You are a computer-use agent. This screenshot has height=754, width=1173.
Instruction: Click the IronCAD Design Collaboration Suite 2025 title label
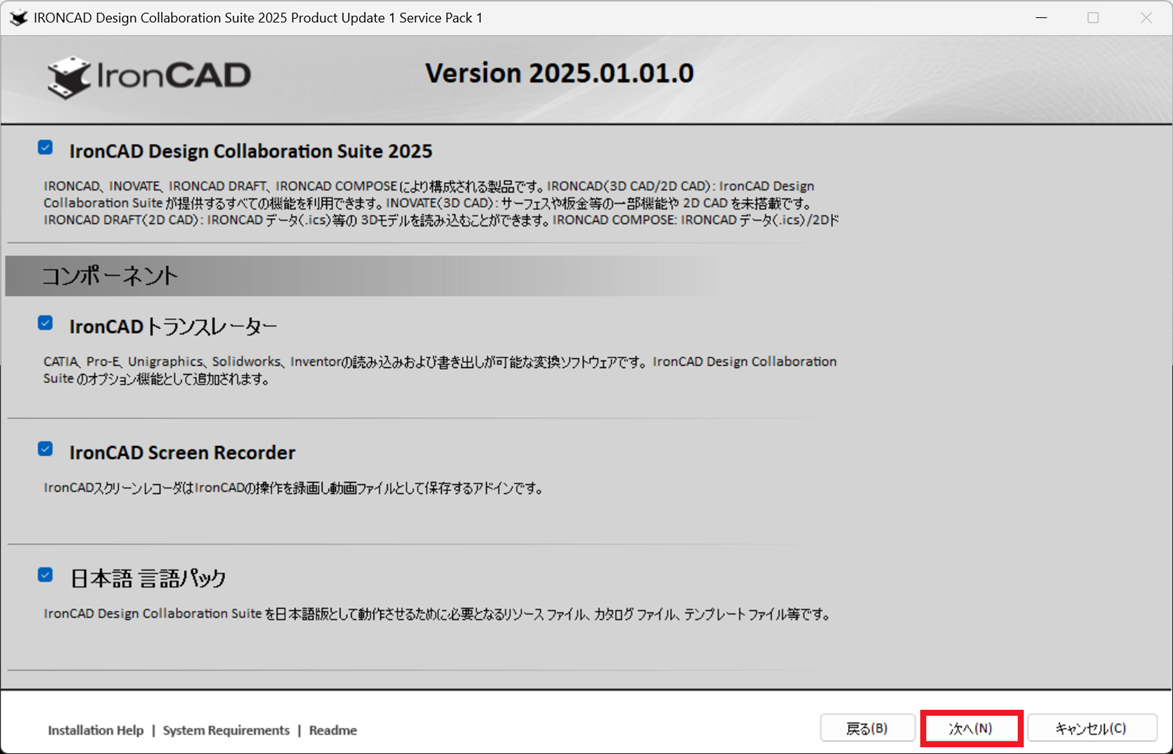250,151
